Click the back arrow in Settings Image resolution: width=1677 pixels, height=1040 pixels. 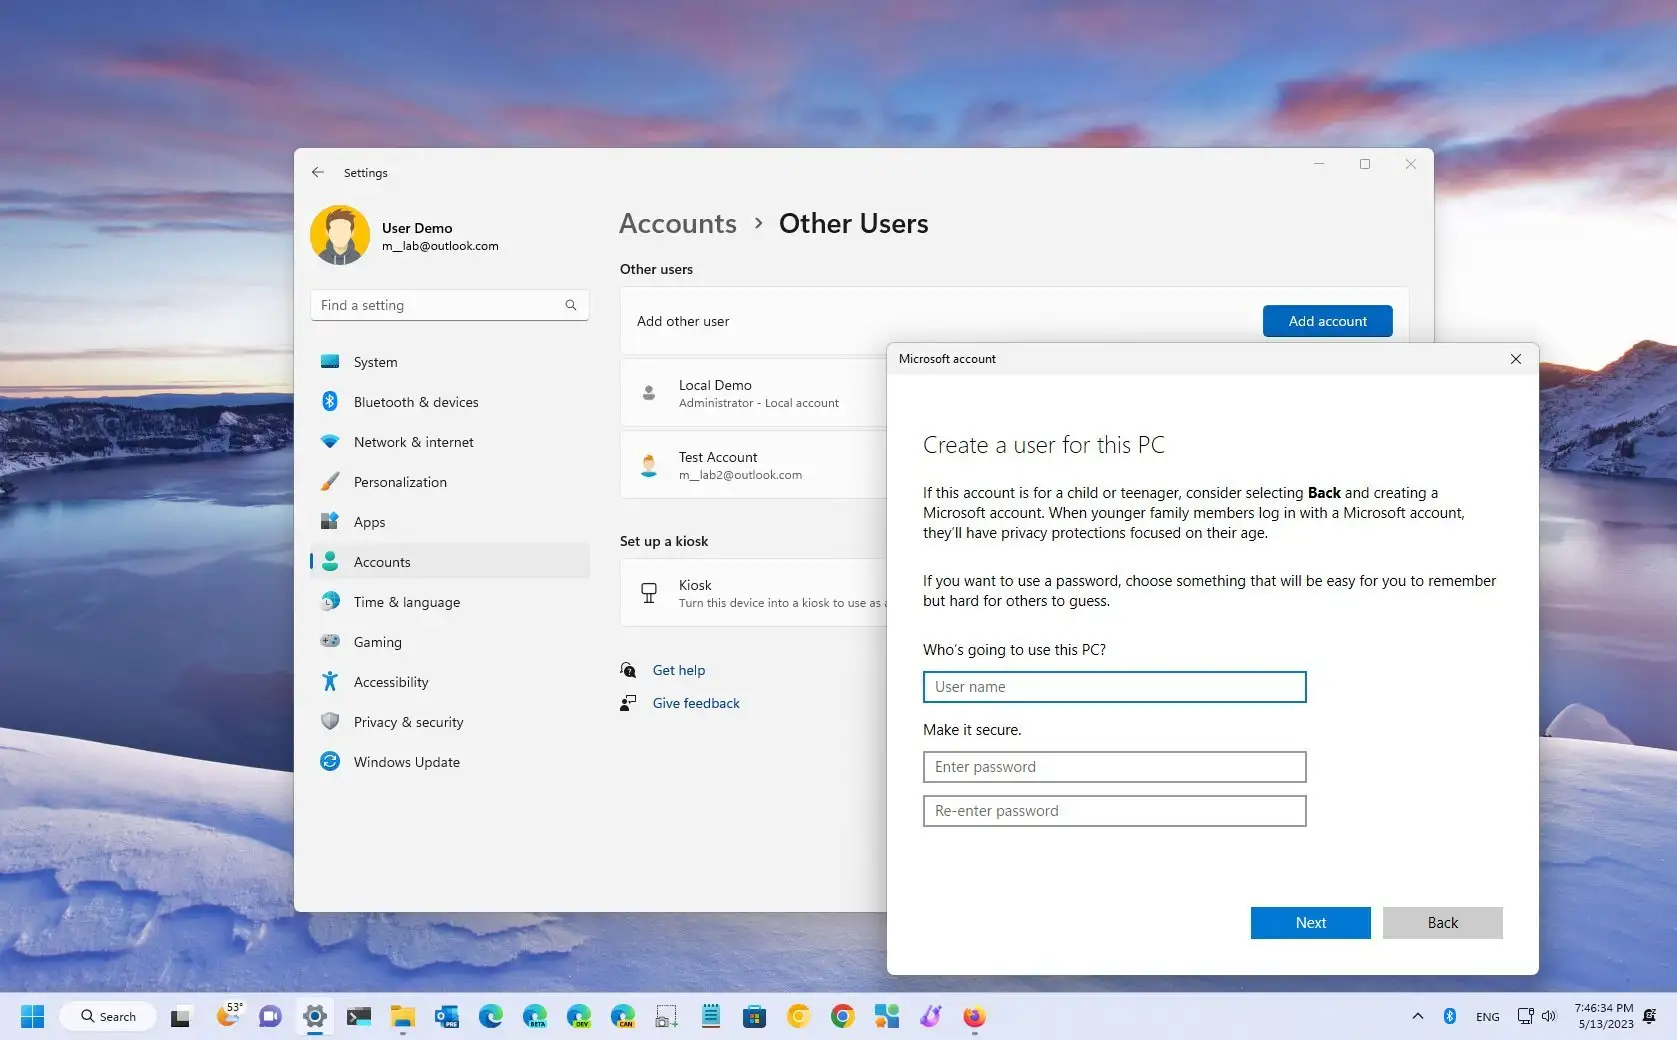[318, 172]
